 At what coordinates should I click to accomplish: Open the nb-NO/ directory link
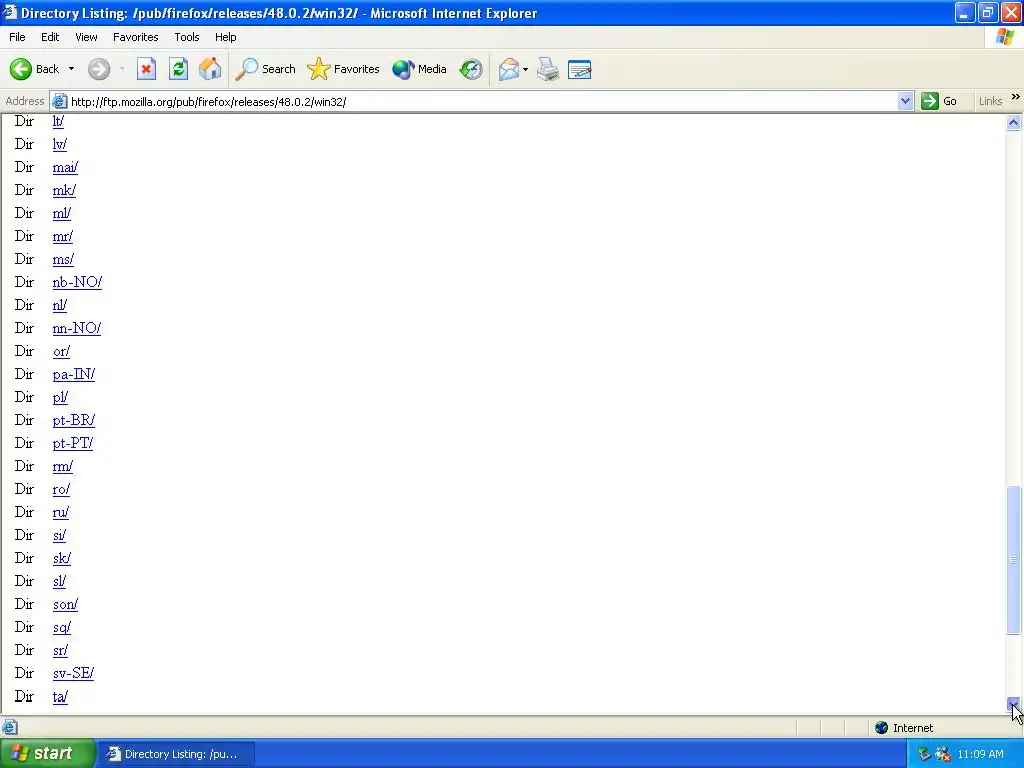(x=77, y=282)
